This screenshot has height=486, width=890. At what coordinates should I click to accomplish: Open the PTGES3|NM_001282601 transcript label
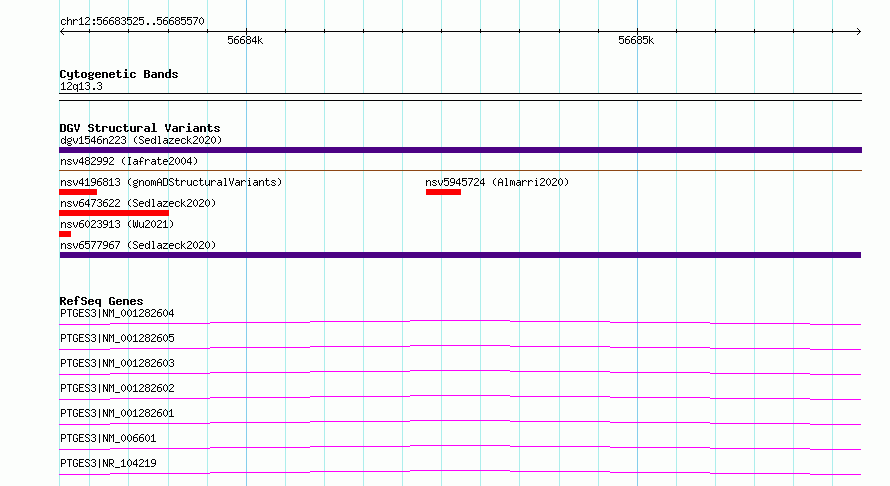tap(117, 413)
